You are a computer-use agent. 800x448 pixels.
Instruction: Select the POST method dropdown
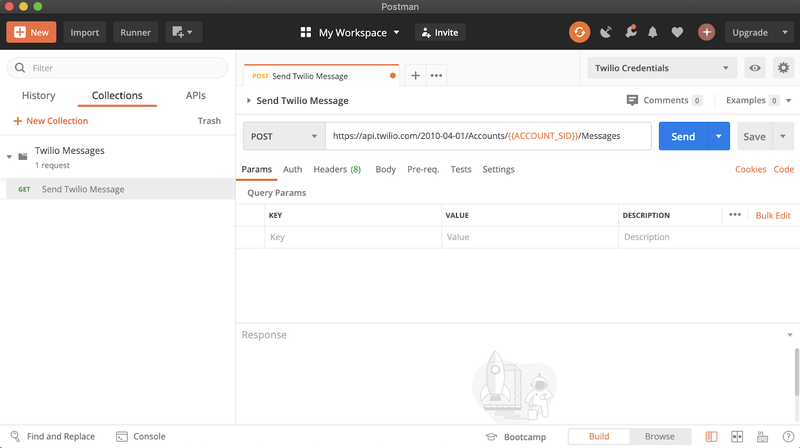(x=284, y=136)
